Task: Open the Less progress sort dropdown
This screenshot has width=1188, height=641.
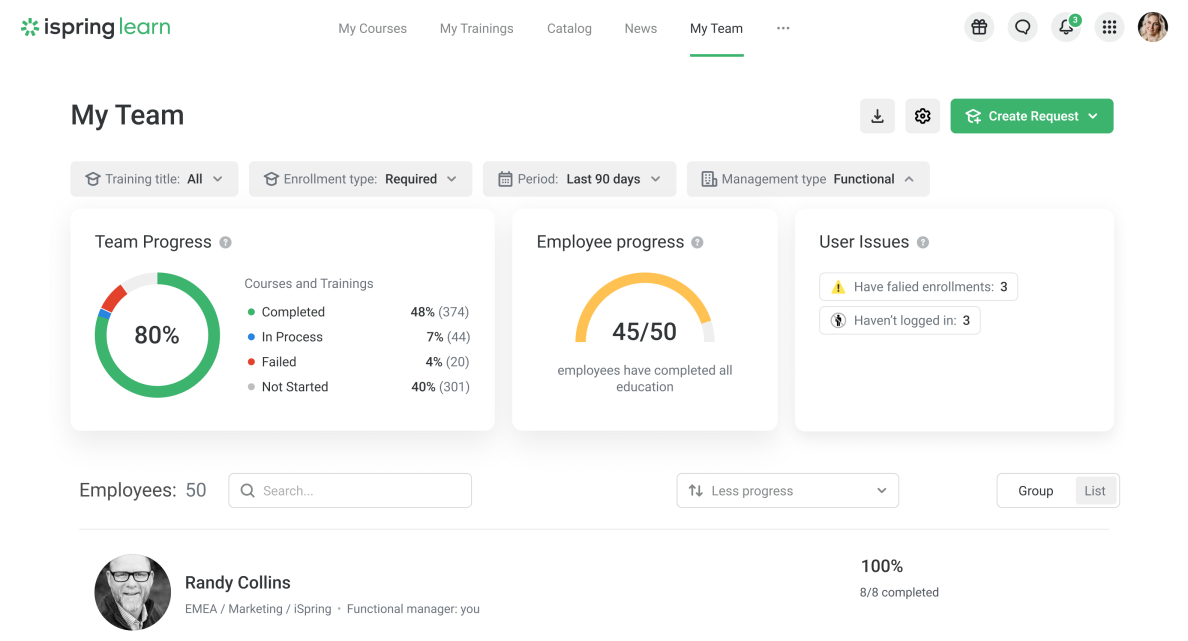Action: 787,490
